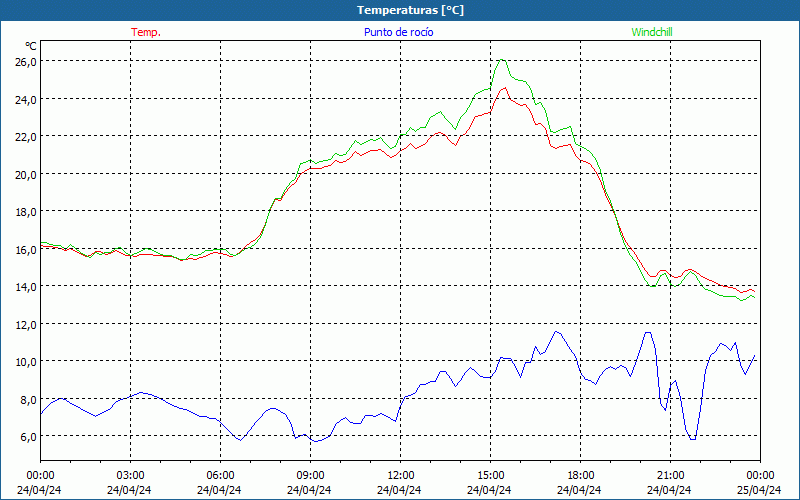Click the '15:00' time axis label
Screen dimensions: 800x500
(490, 476)
